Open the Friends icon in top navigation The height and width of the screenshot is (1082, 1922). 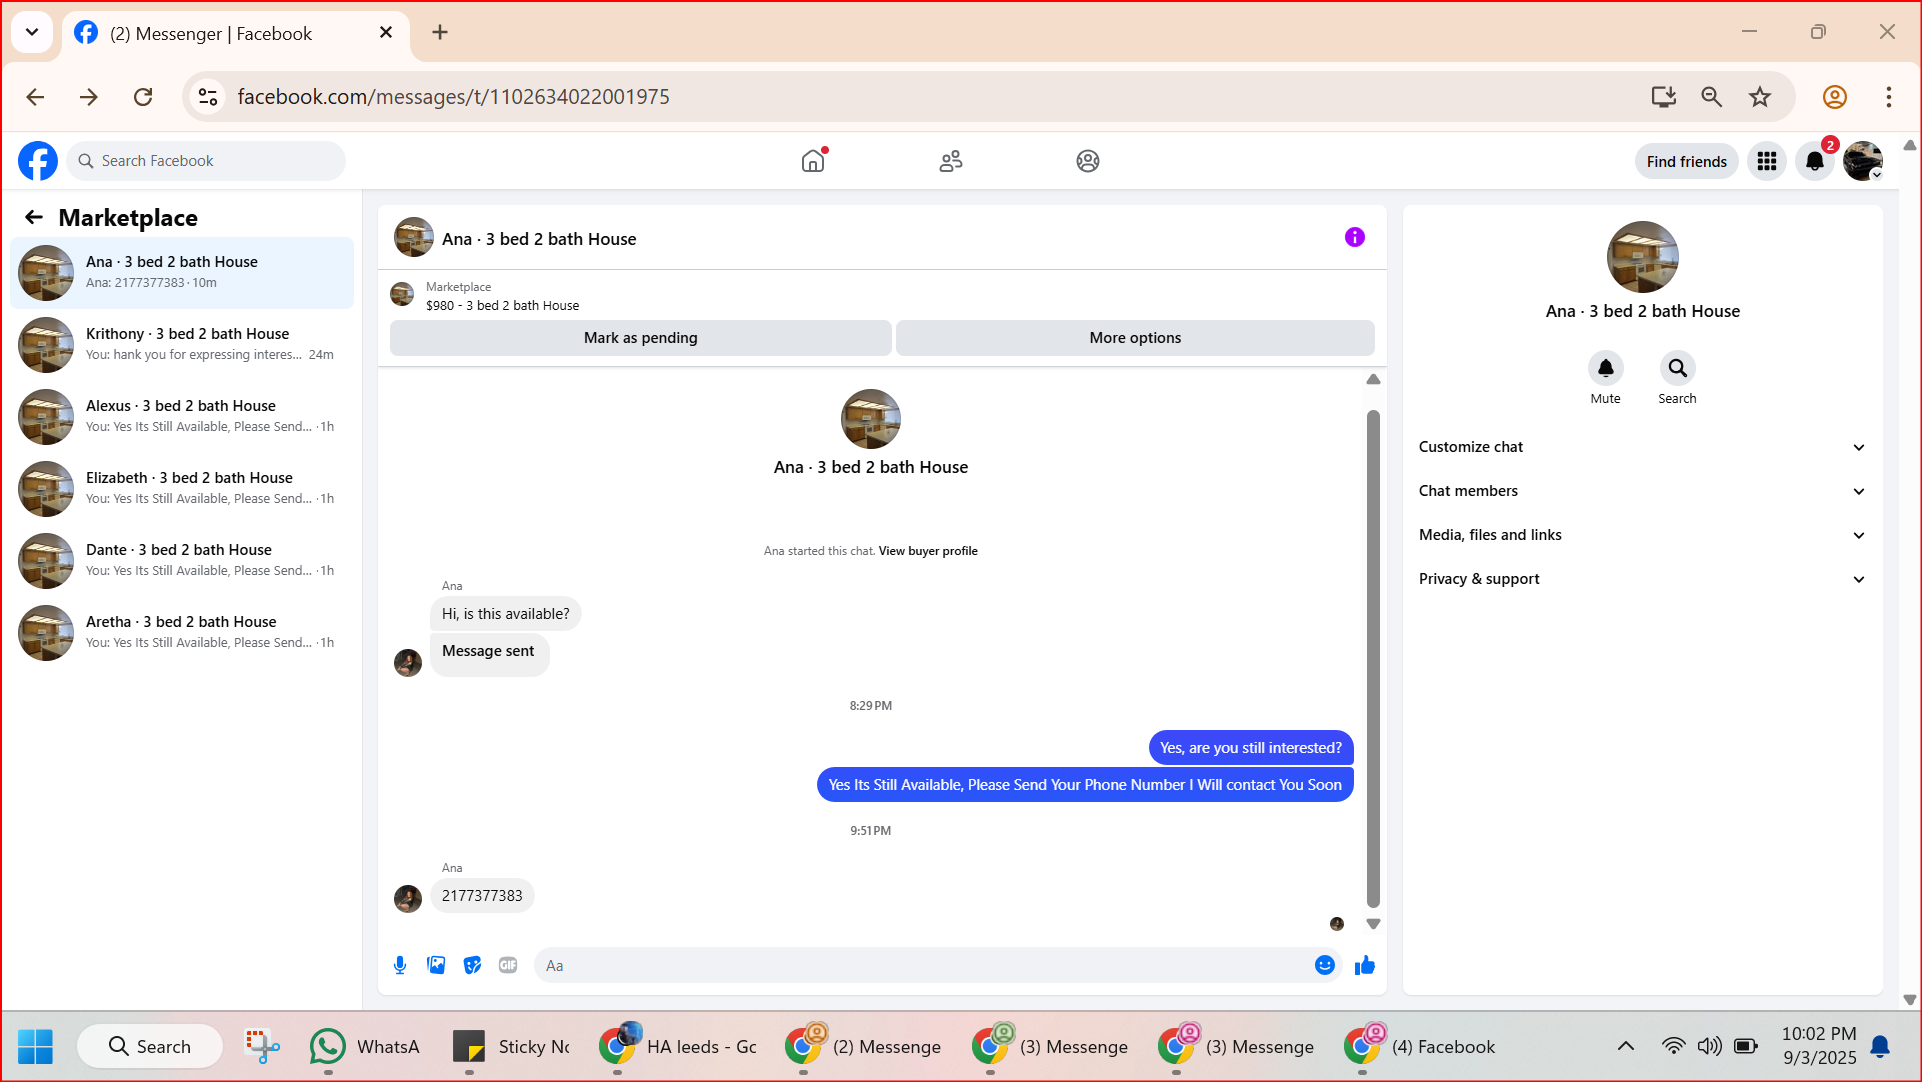951,161
